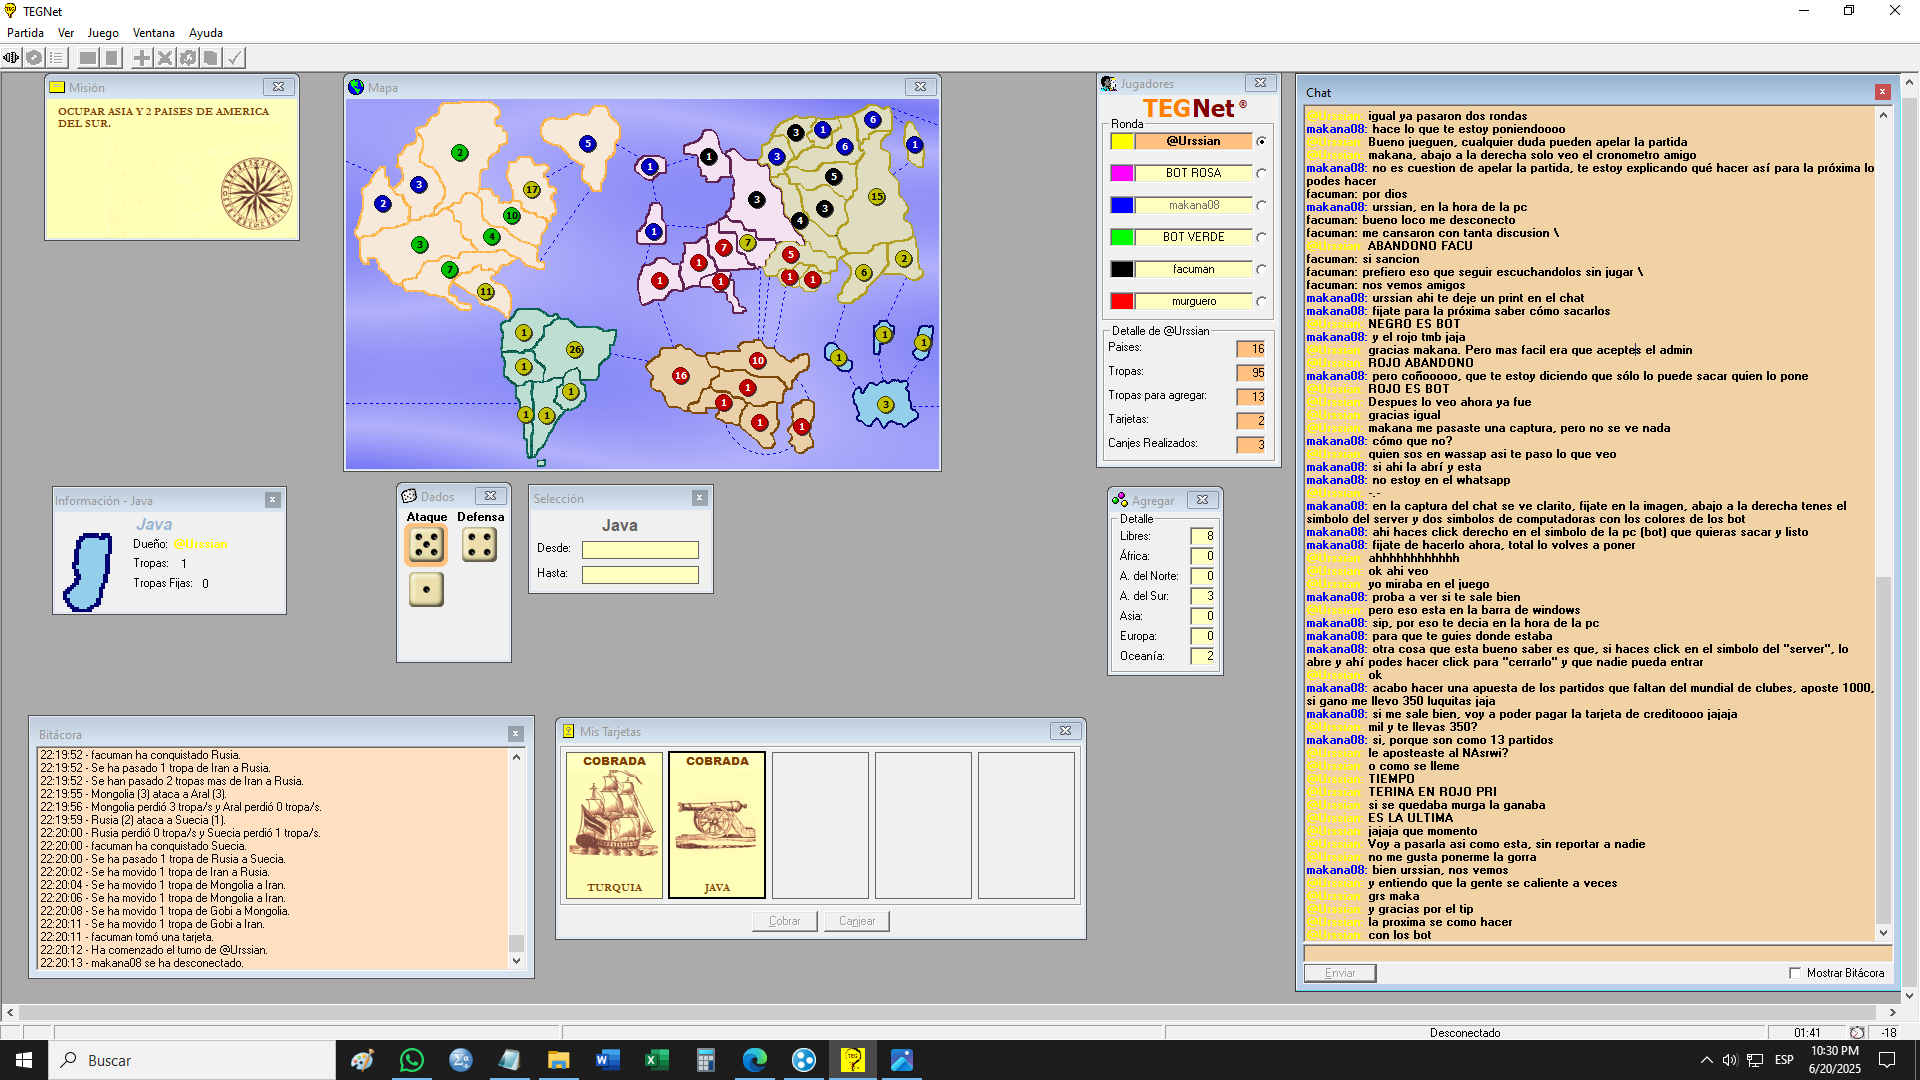Click the defense die showing four

click(x=480, y=545)
